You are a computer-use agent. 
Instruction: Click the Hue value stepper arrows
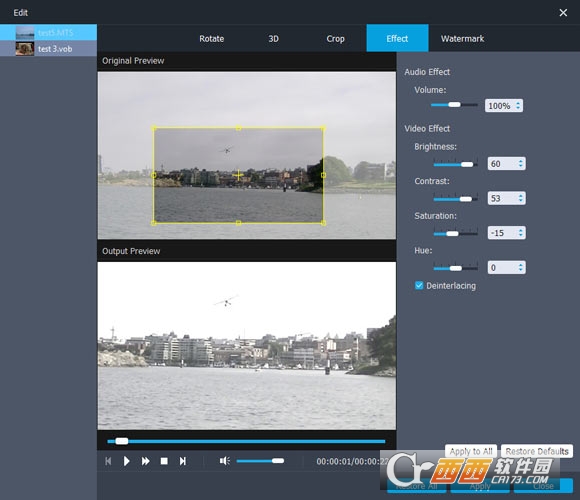coord(521,267)
